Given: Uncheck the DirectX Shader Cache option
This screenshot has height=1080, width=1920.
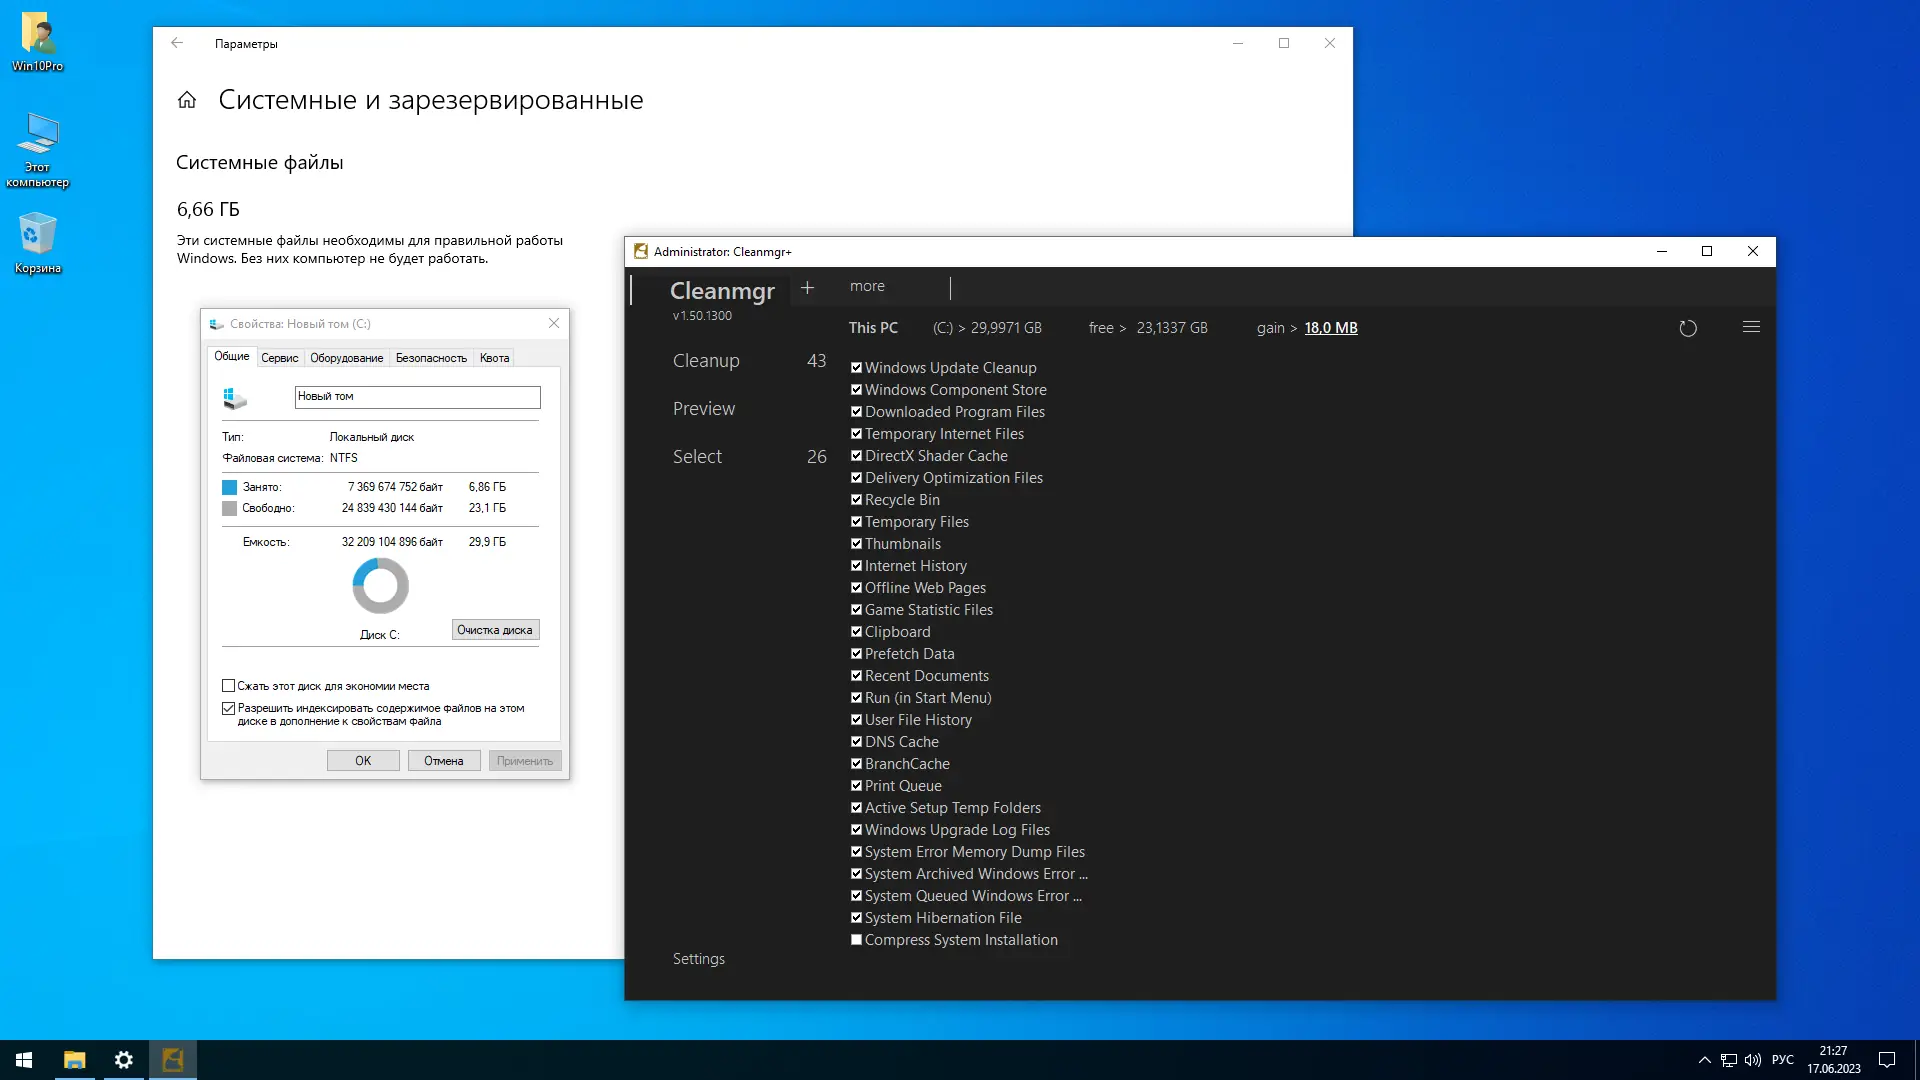Looking at the screenshot, I should (x=856, y=456).
